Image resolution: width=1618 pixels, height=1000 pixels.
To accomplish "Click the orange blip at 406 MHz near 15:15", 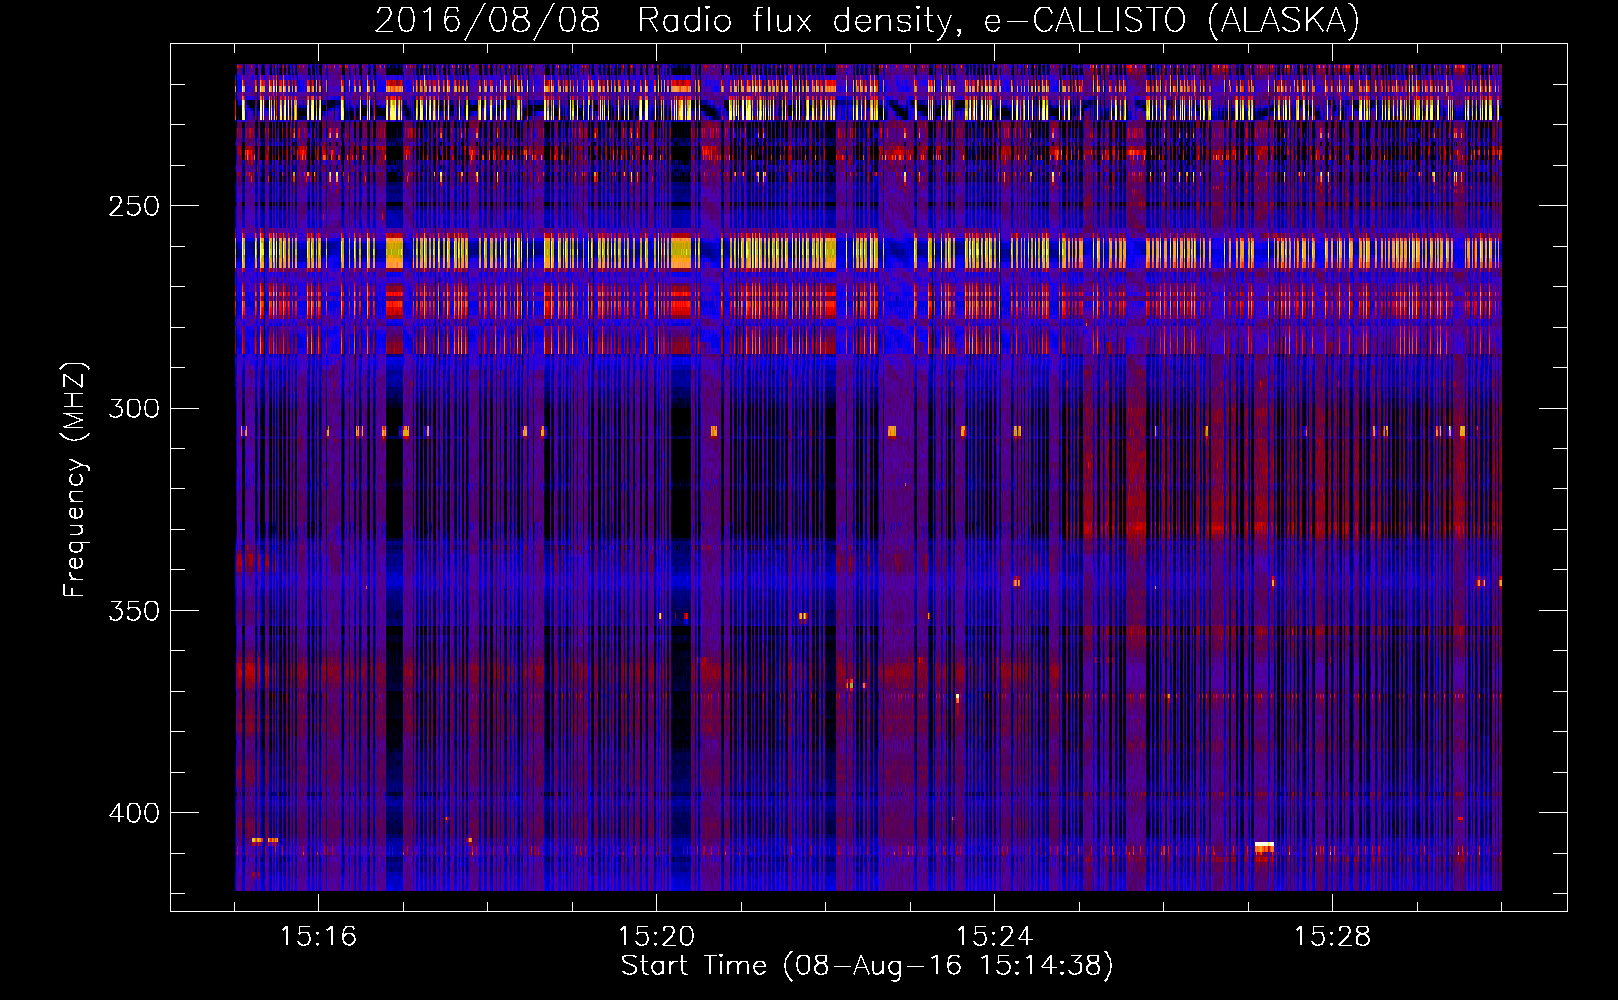I will [x=265, y=840].
